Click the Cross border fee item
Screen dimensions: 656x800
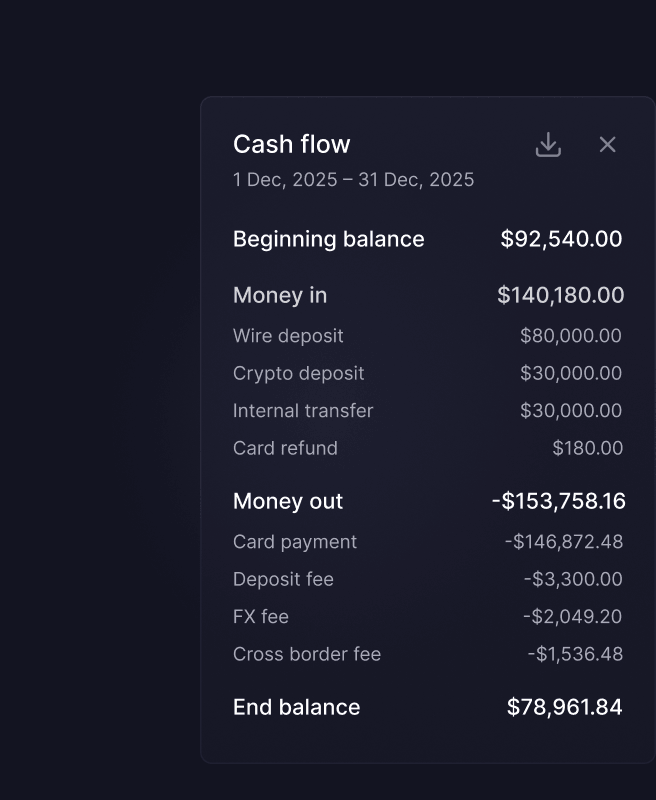click(x=427, y=654)
